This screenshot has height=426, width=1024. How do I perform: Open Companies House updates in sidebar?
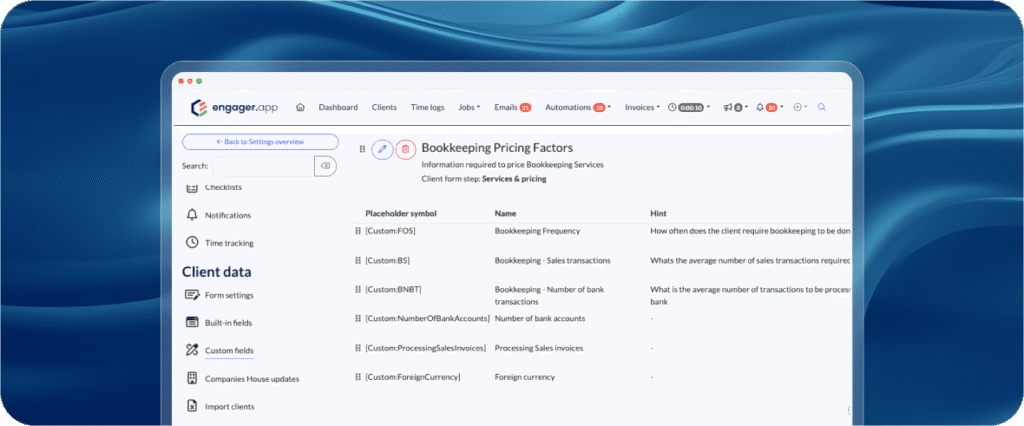point(251,379)
